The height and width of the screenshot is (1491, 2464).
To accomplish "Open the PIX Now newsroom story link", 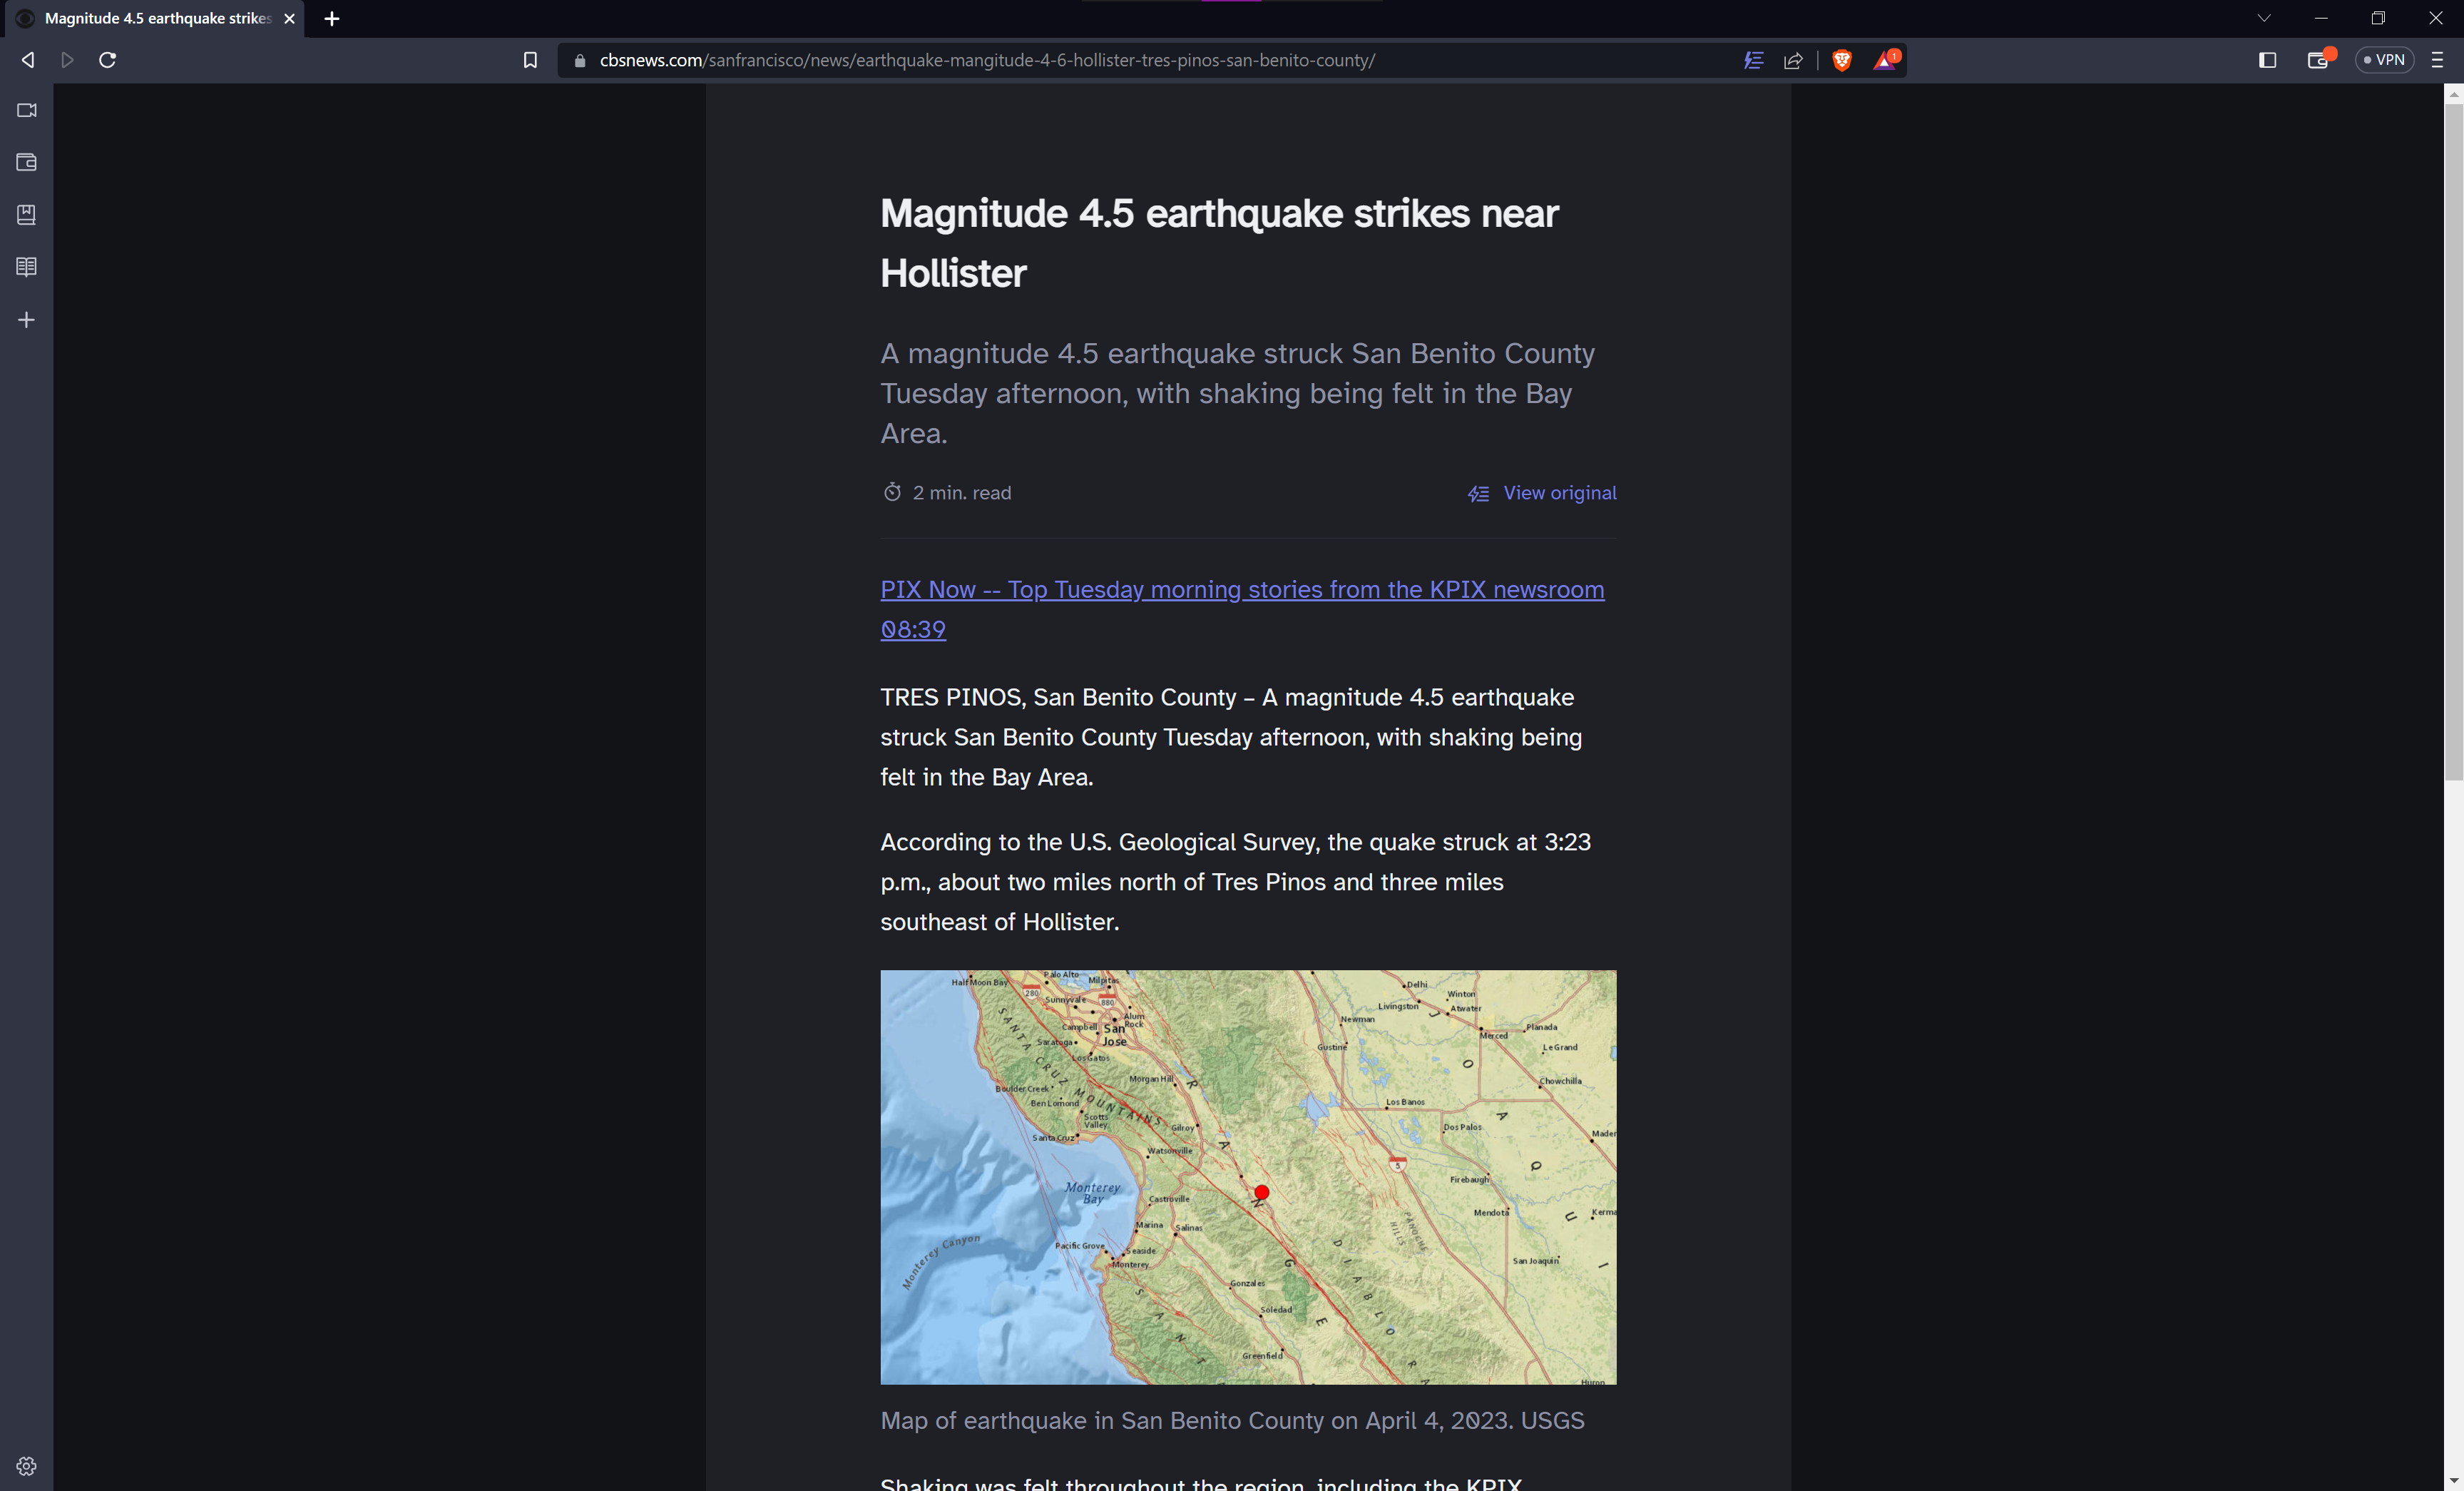I will point(1241,589).
